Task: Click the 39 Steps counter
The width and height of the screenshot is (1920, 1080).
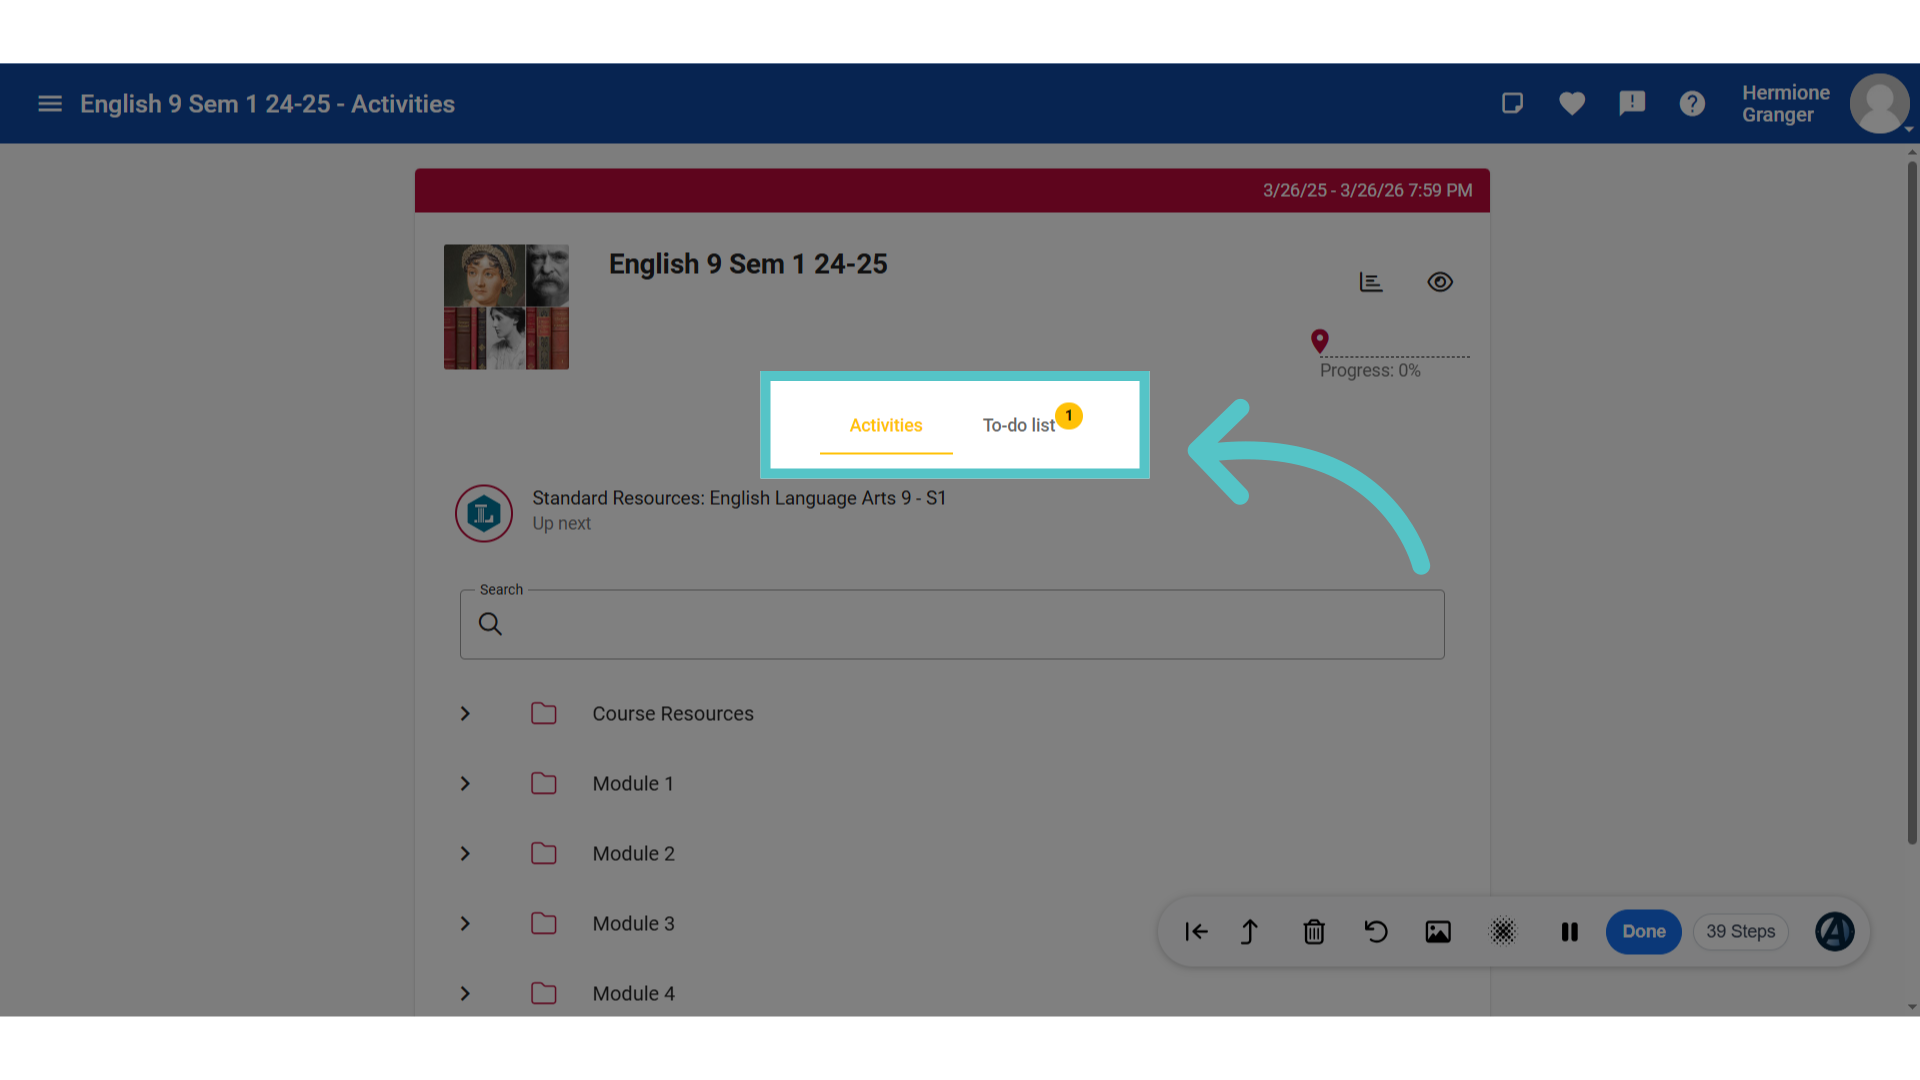Action: pyautogui.click(x=1741, y=932)
